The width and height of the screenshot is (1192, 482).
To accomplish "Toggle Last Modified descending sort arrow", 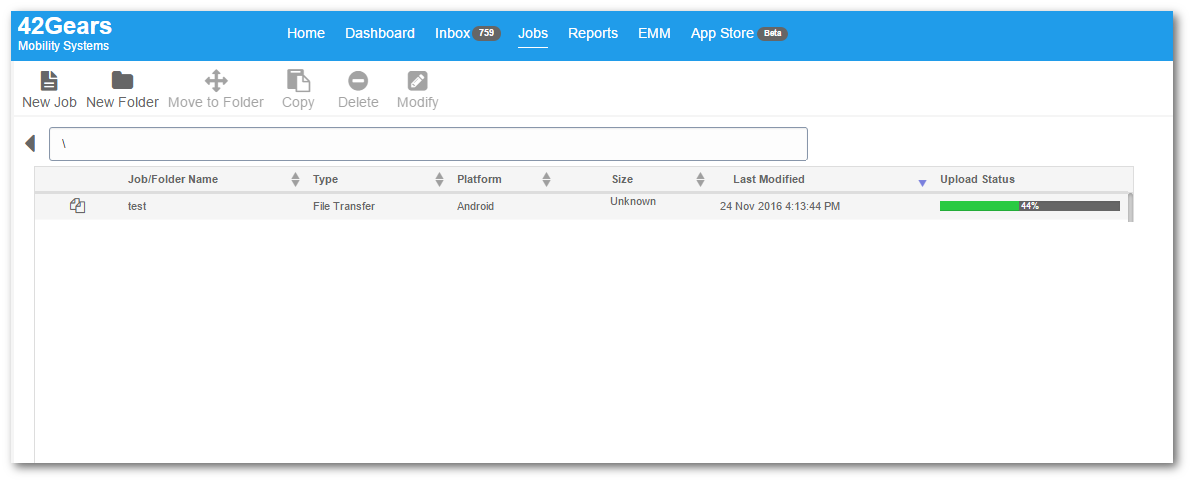I will click(922, 183).
